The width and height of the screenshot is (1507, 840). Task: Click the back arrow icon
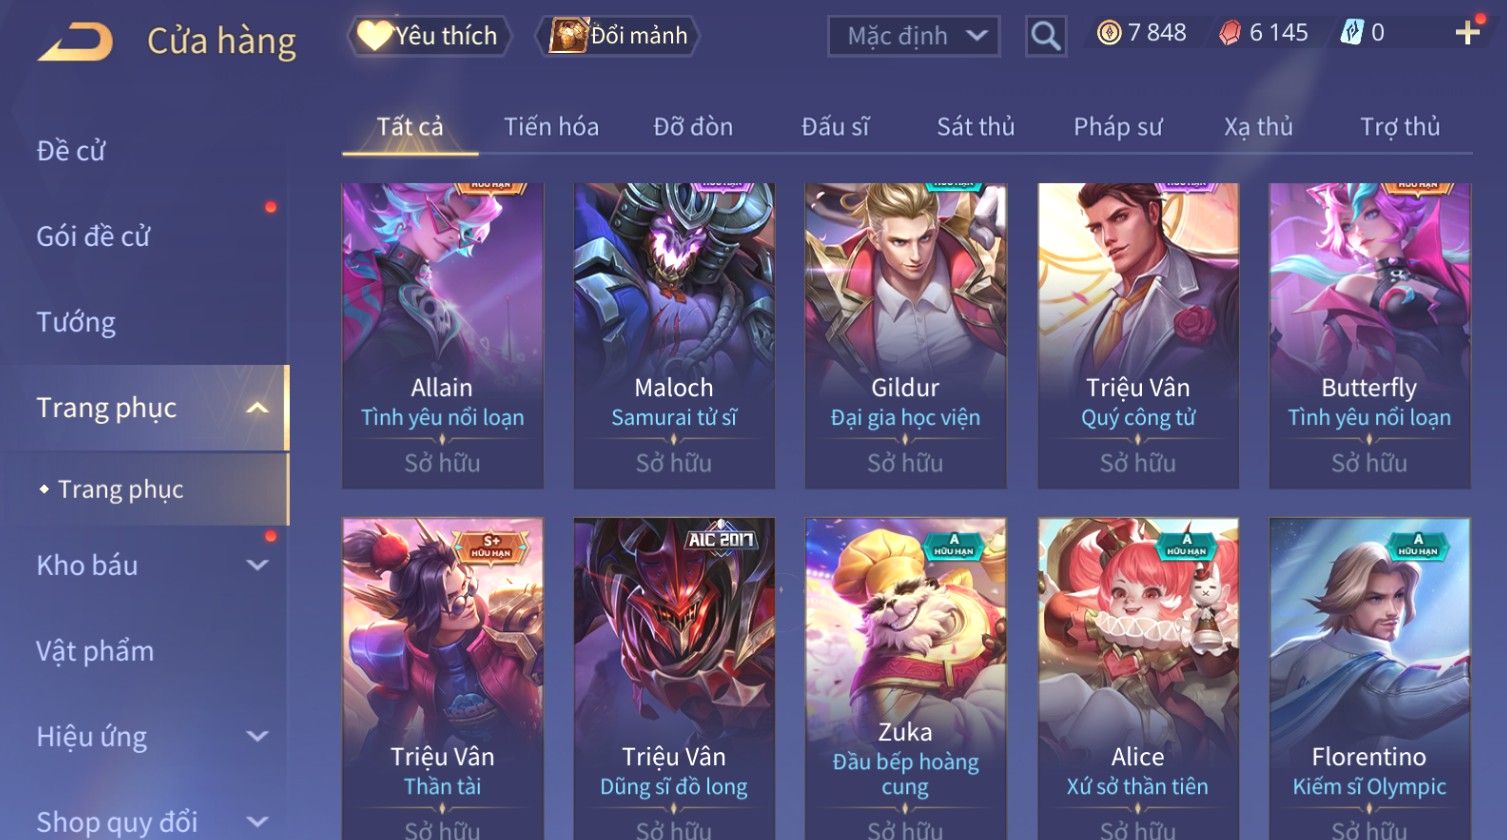(75, 42)
